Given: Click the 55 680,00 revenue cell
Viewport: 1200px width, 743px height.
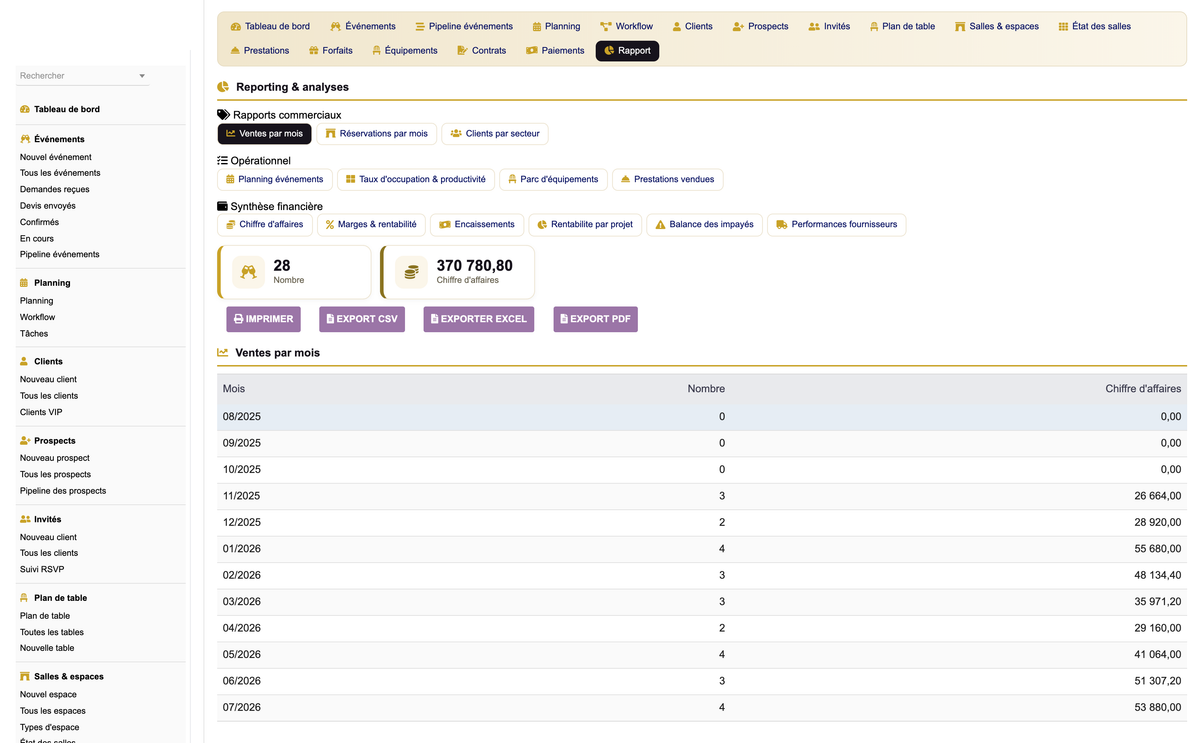Looking at the screenshot, I should (1157, 549).
